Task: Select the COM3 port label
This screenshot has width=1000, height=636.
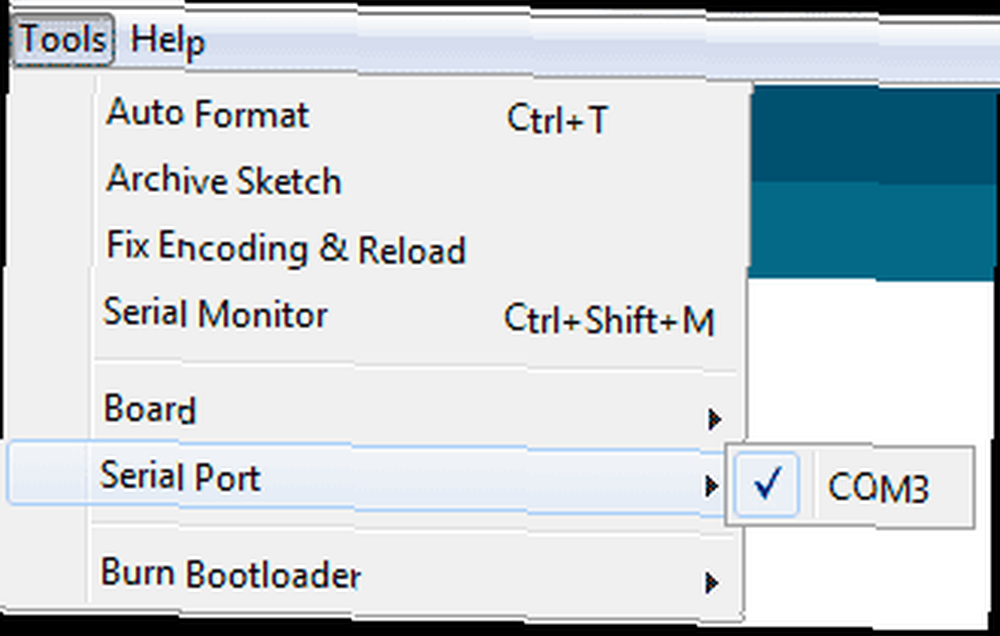Action: point(878,489)
